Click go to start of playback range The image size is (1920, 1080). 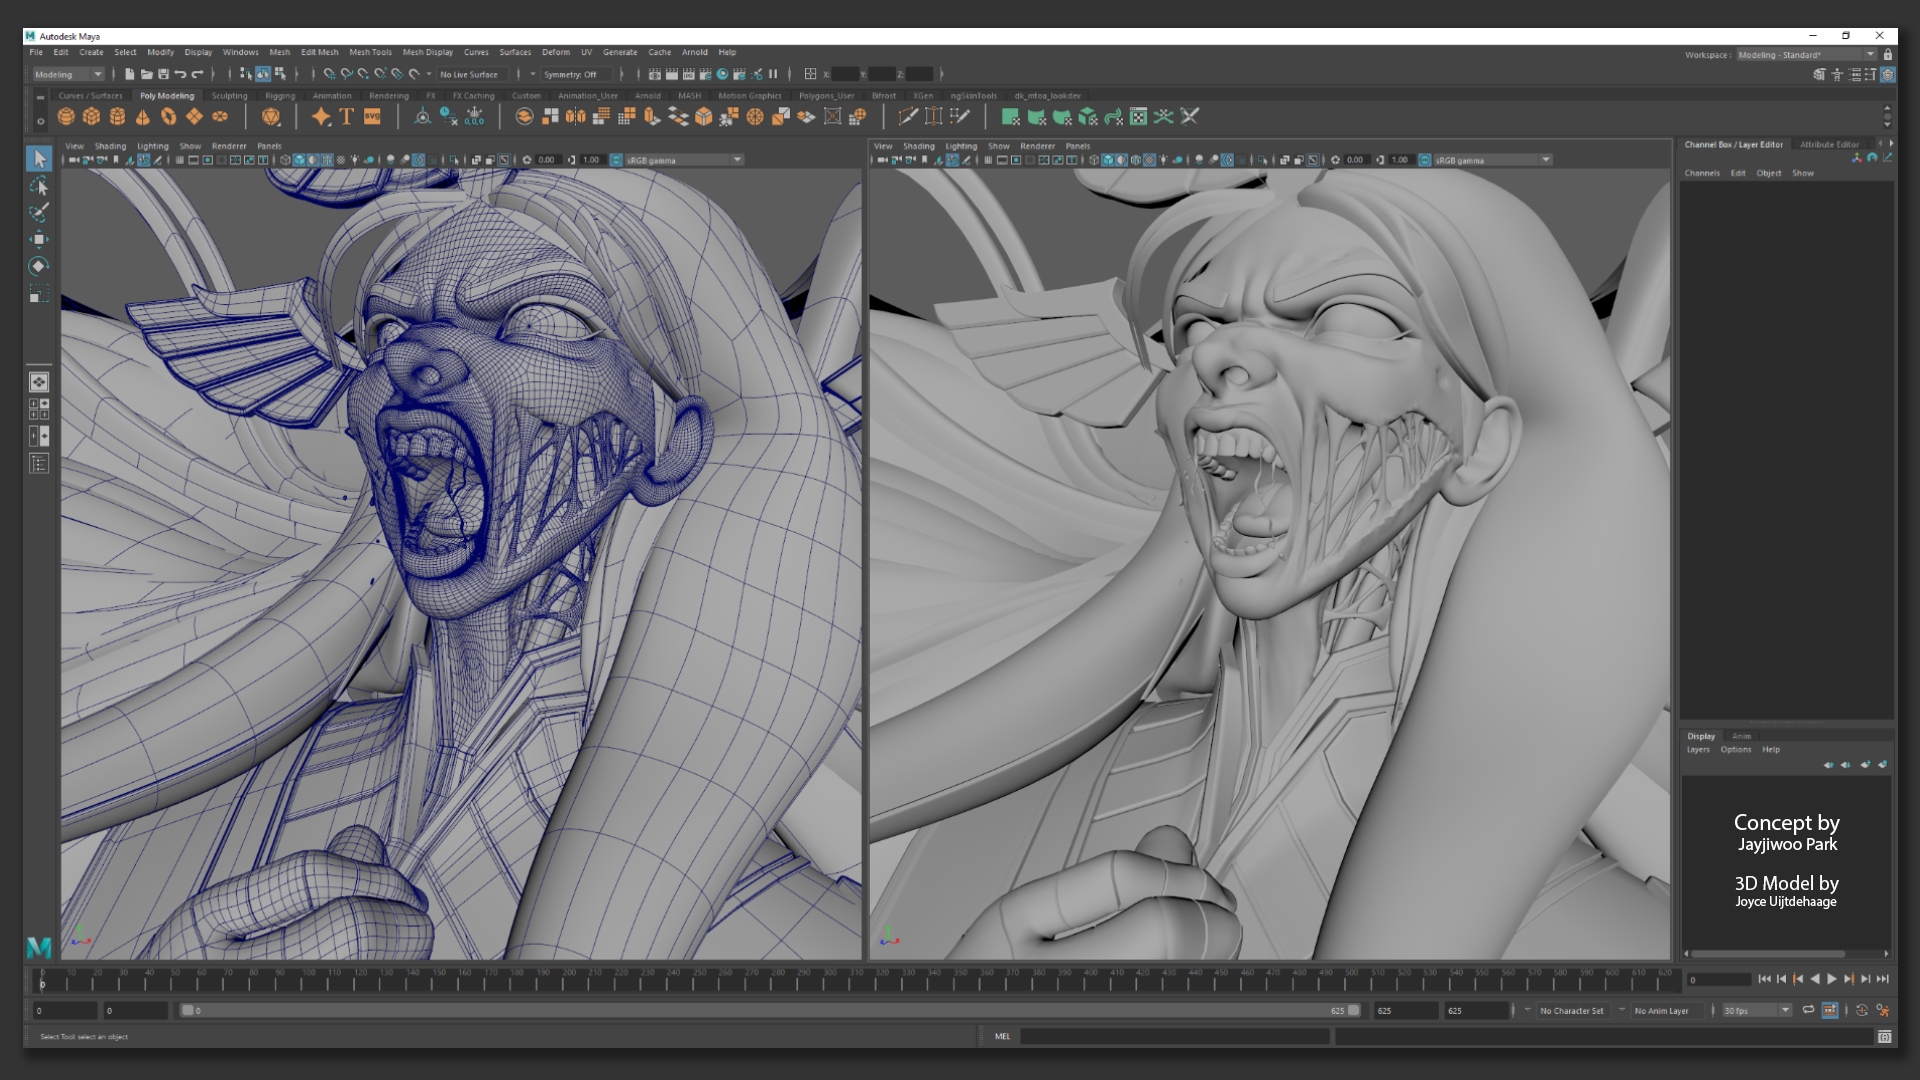coord(1765,979)
